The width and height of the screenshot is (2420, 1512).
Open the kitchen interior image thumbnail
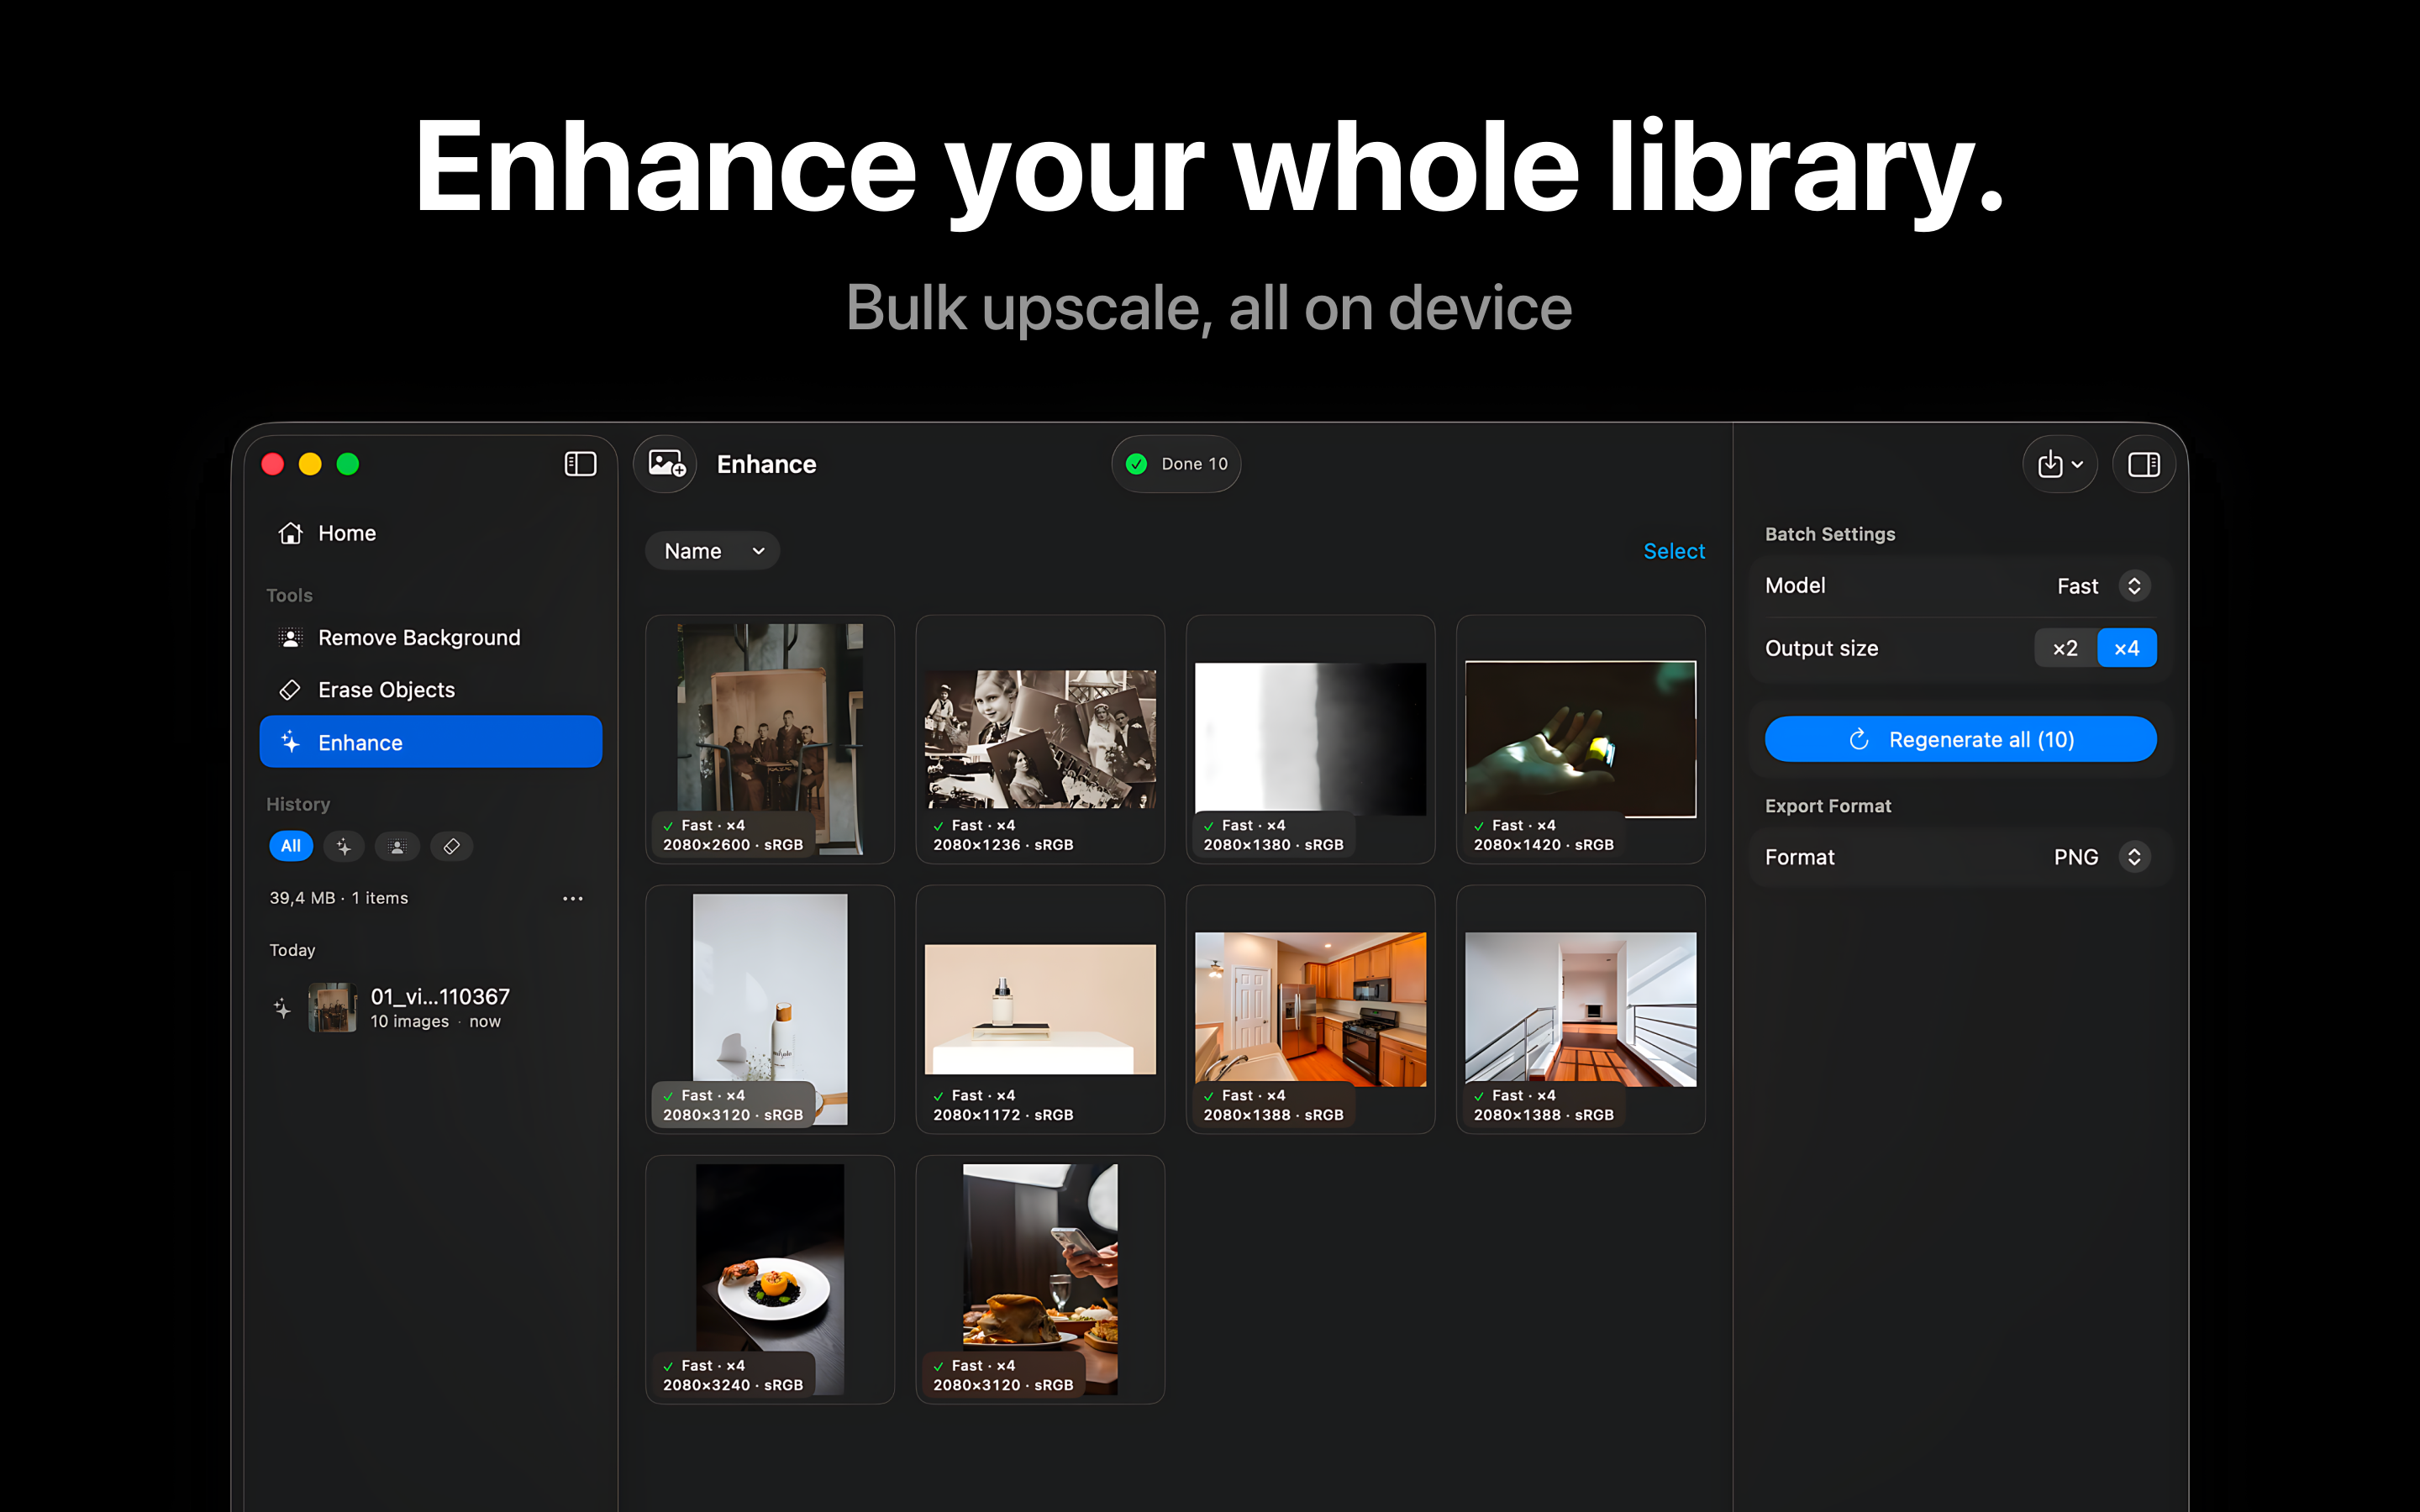(1310, 1009)
